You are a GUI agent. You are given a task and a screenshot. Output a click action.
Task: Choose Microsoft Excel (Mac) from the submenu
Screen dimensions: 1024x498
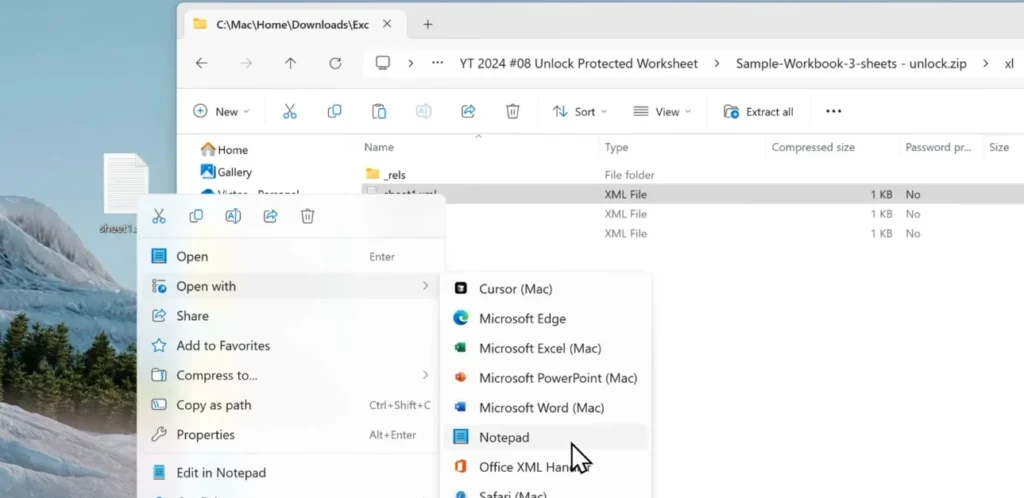(545, 349)
